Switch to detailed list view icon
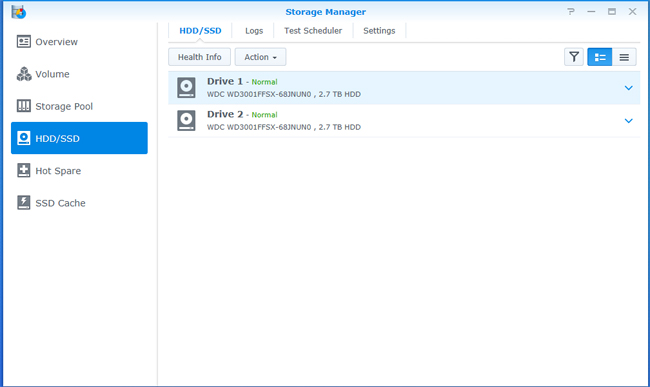This screenshot has height=387, width=650. pyautogui.click(x=600, y=57)
